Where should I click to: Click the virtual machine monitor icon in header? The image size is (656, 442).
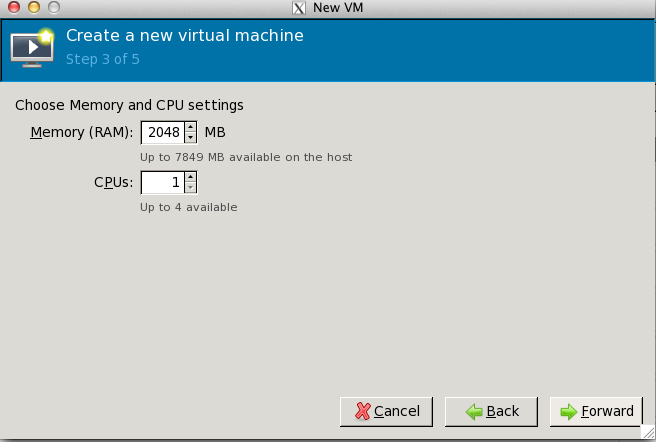tap(32, 48)
